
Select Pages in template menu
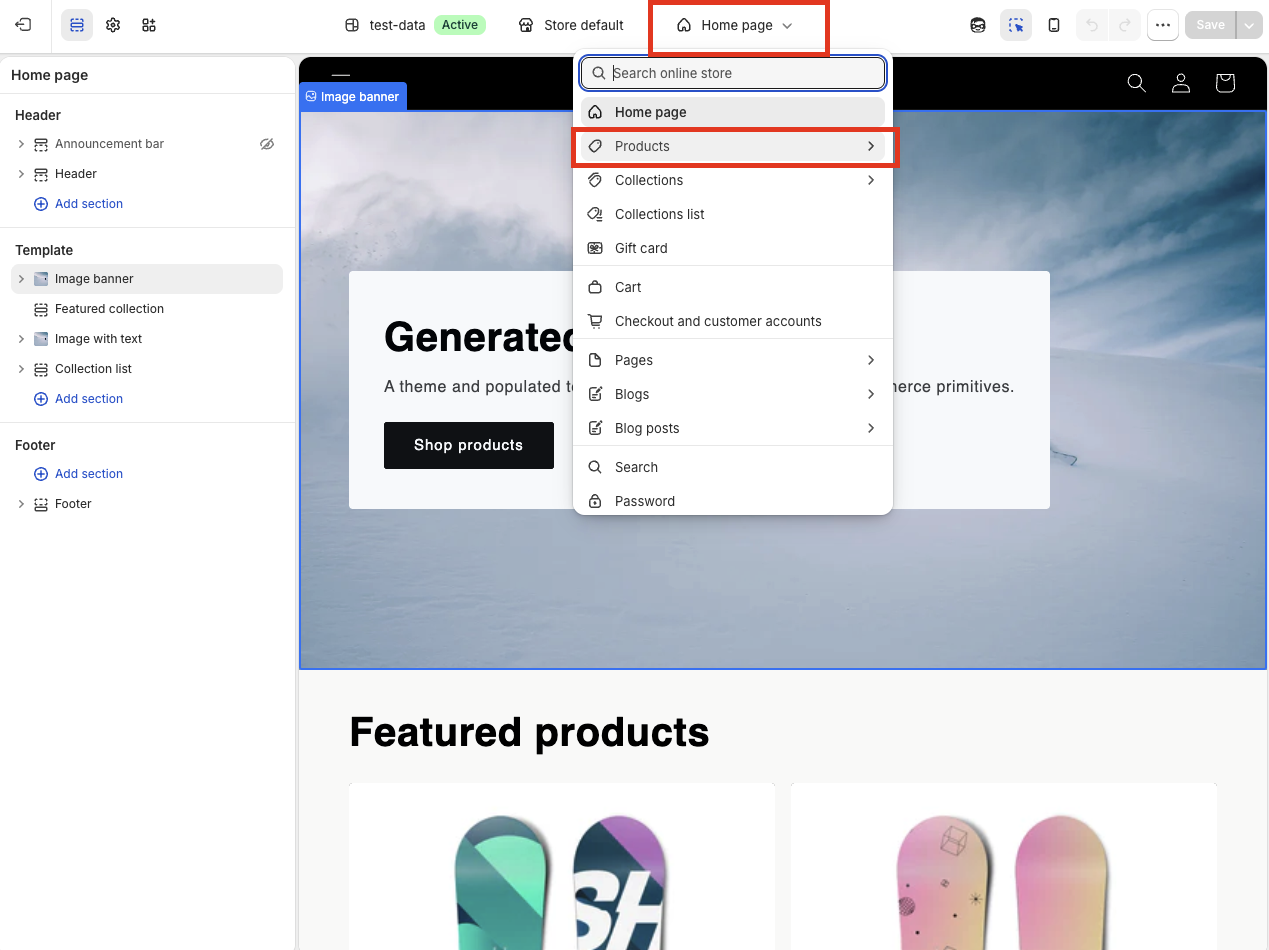tap(733, 360)
